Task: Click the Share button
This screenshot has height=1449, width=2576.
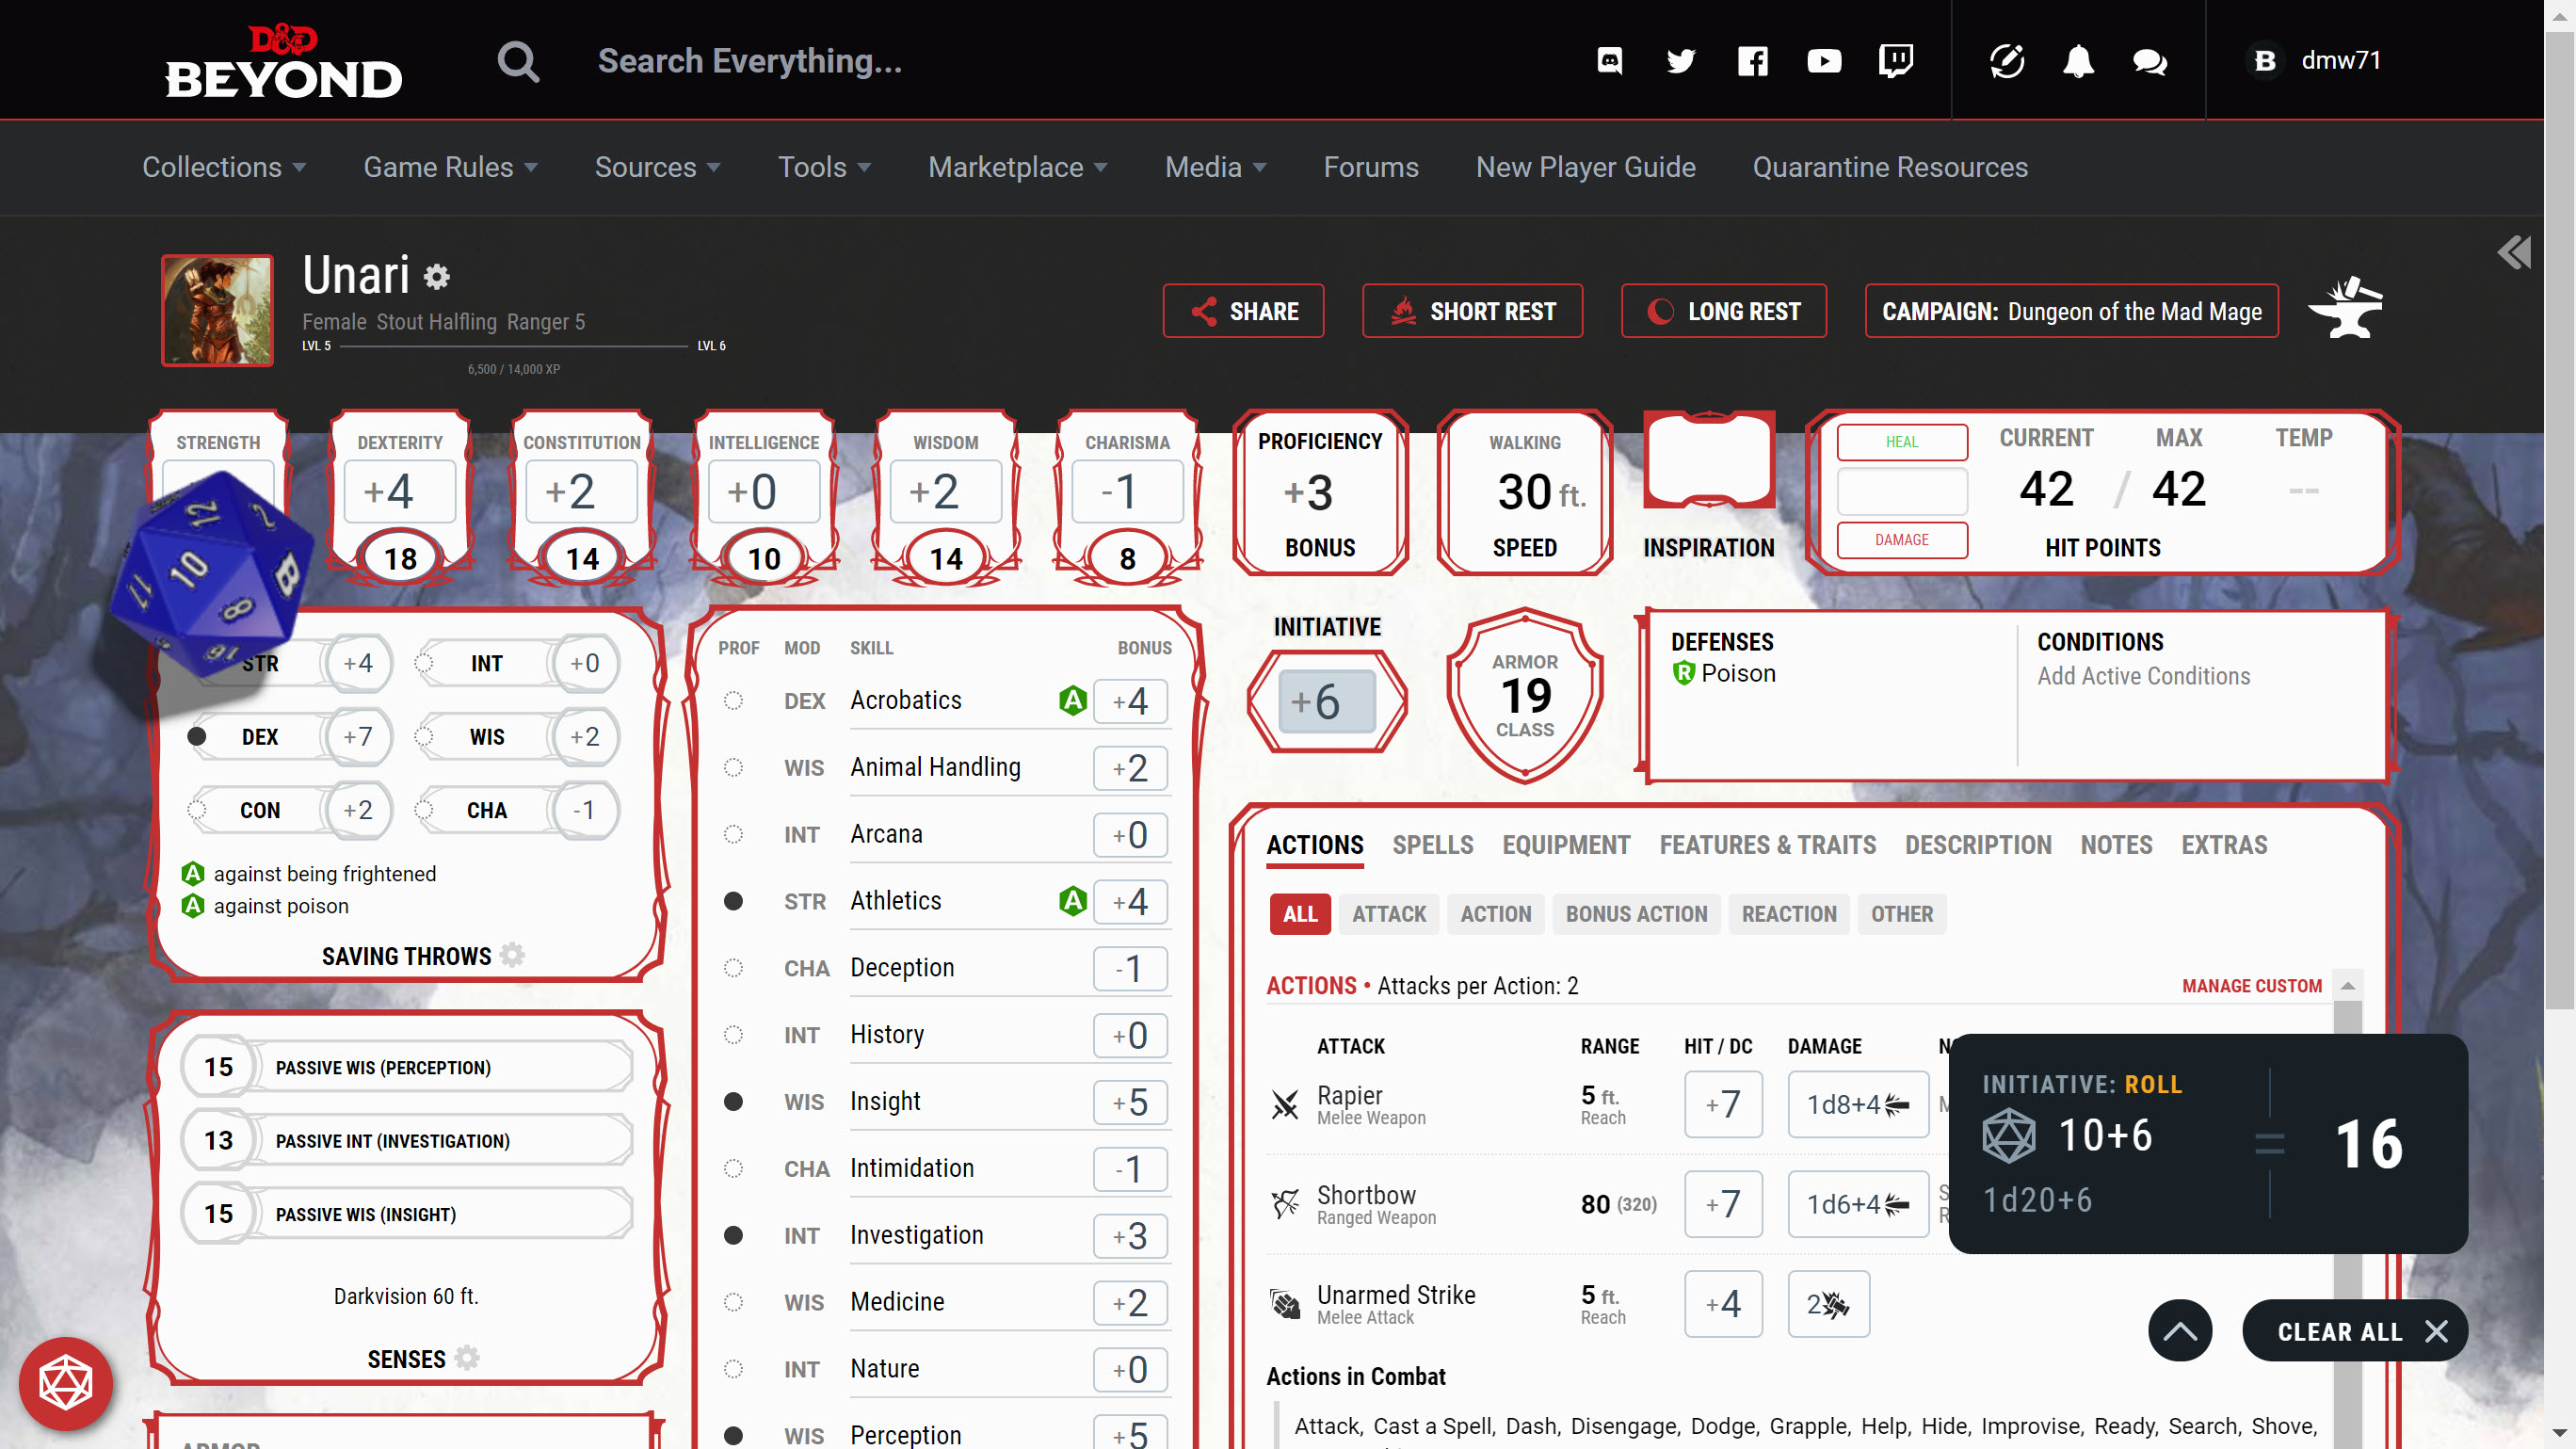Action: 1243,311
